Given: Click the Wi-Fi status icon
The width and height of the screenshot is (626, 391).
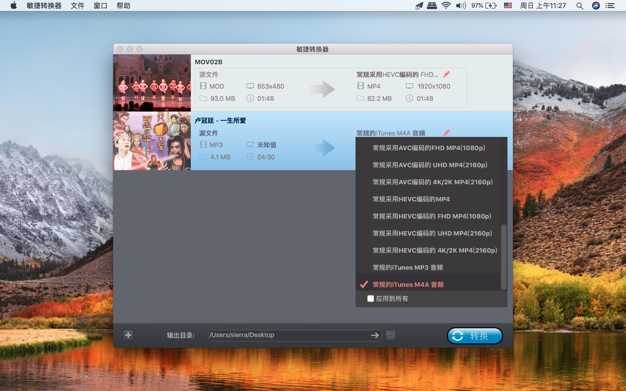Looking at the screenshot, I should coord(446,6).
